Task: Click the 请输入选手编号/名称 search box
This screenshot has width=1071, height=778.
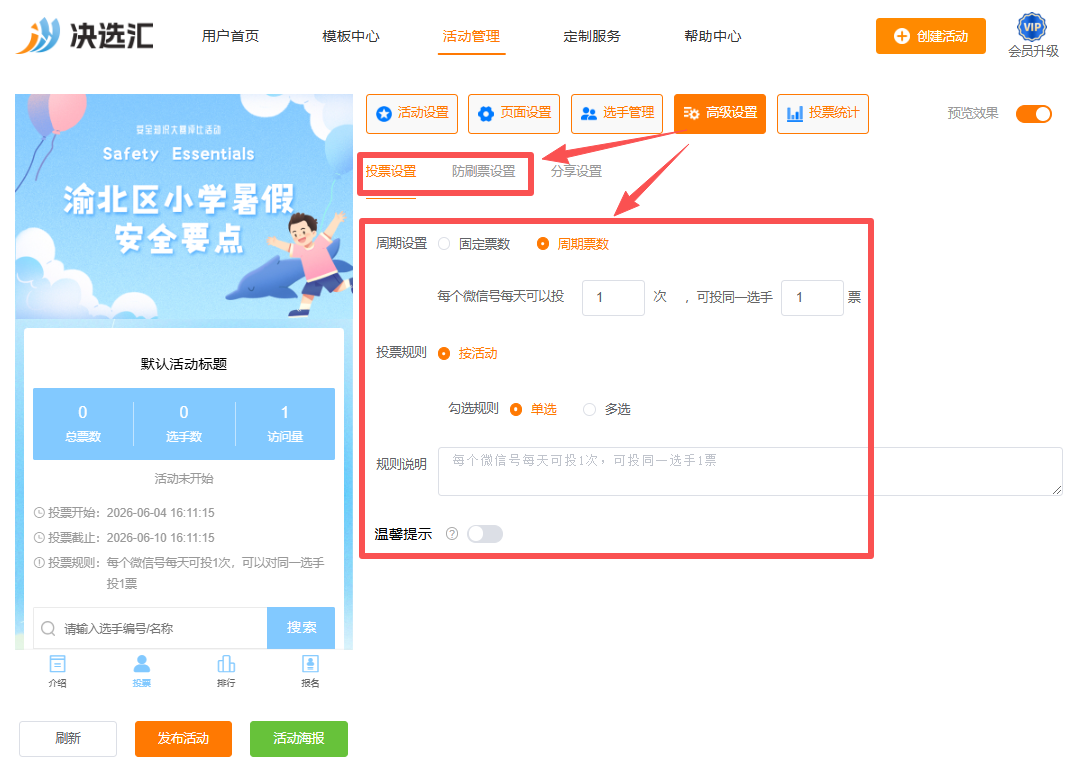Action: click(150, 628)
